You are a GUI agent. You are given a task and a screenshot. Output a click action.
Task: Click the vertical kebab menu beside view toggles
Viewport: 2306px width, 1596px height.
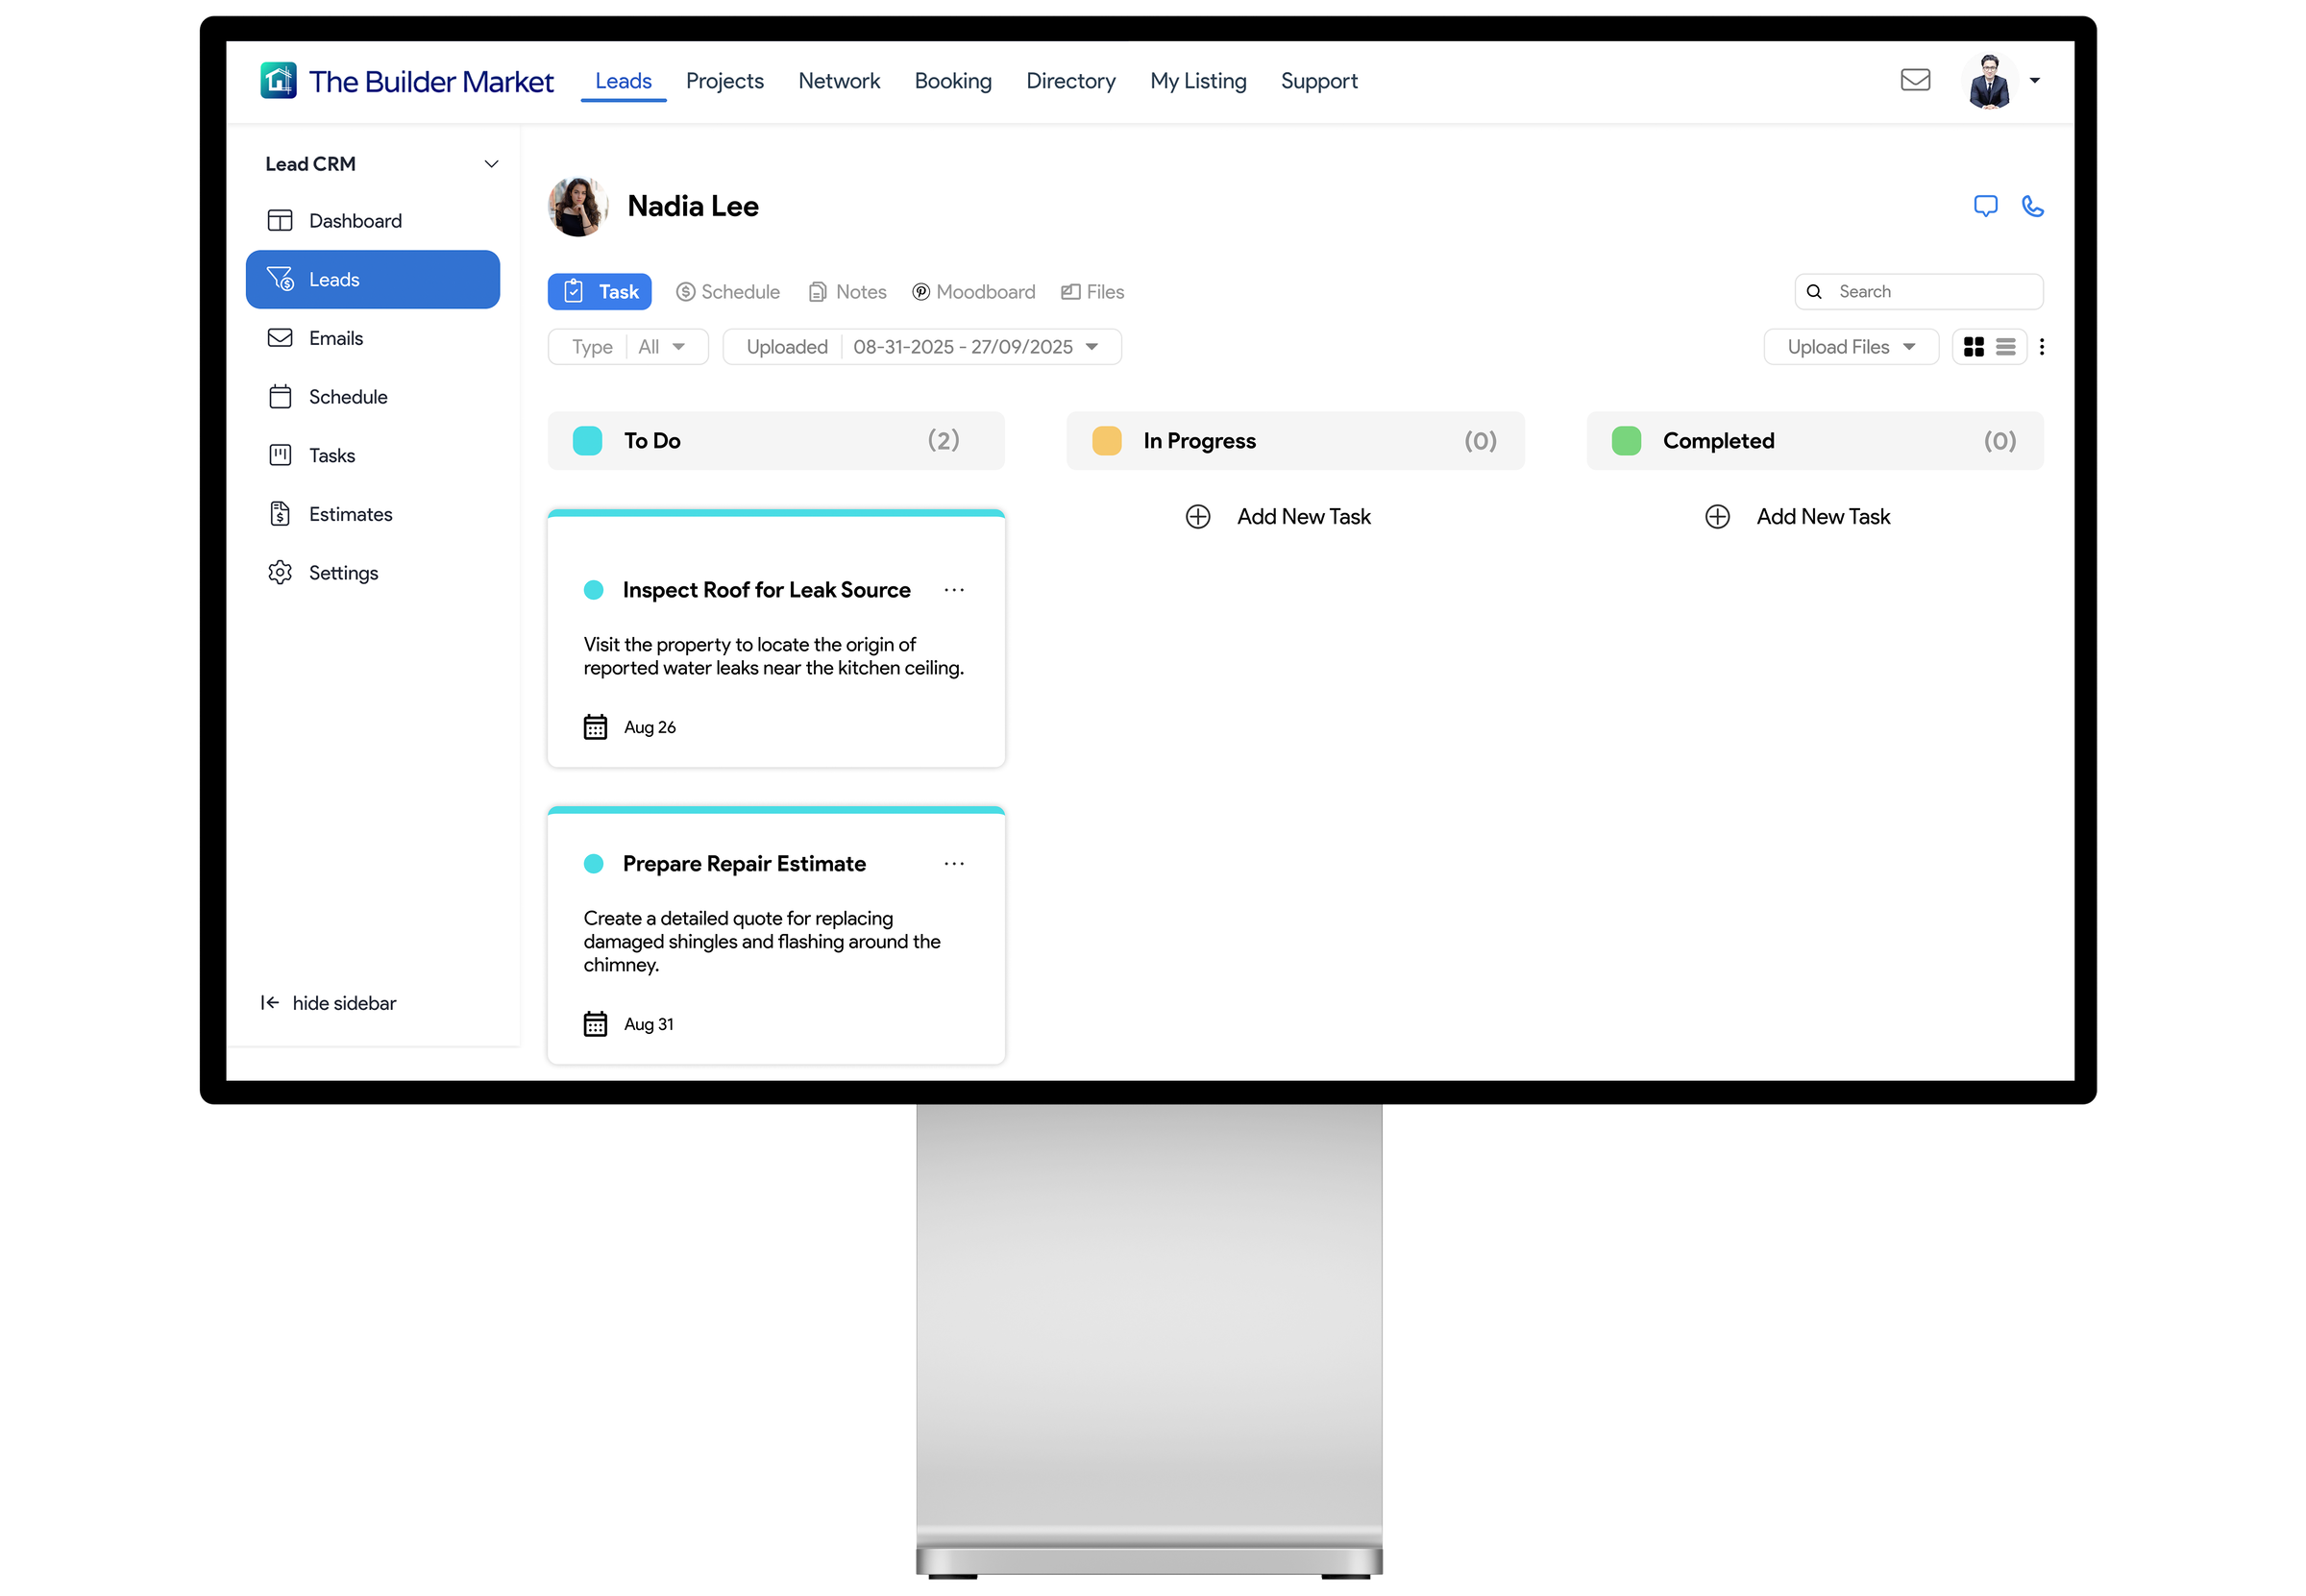click(2041, 347)
